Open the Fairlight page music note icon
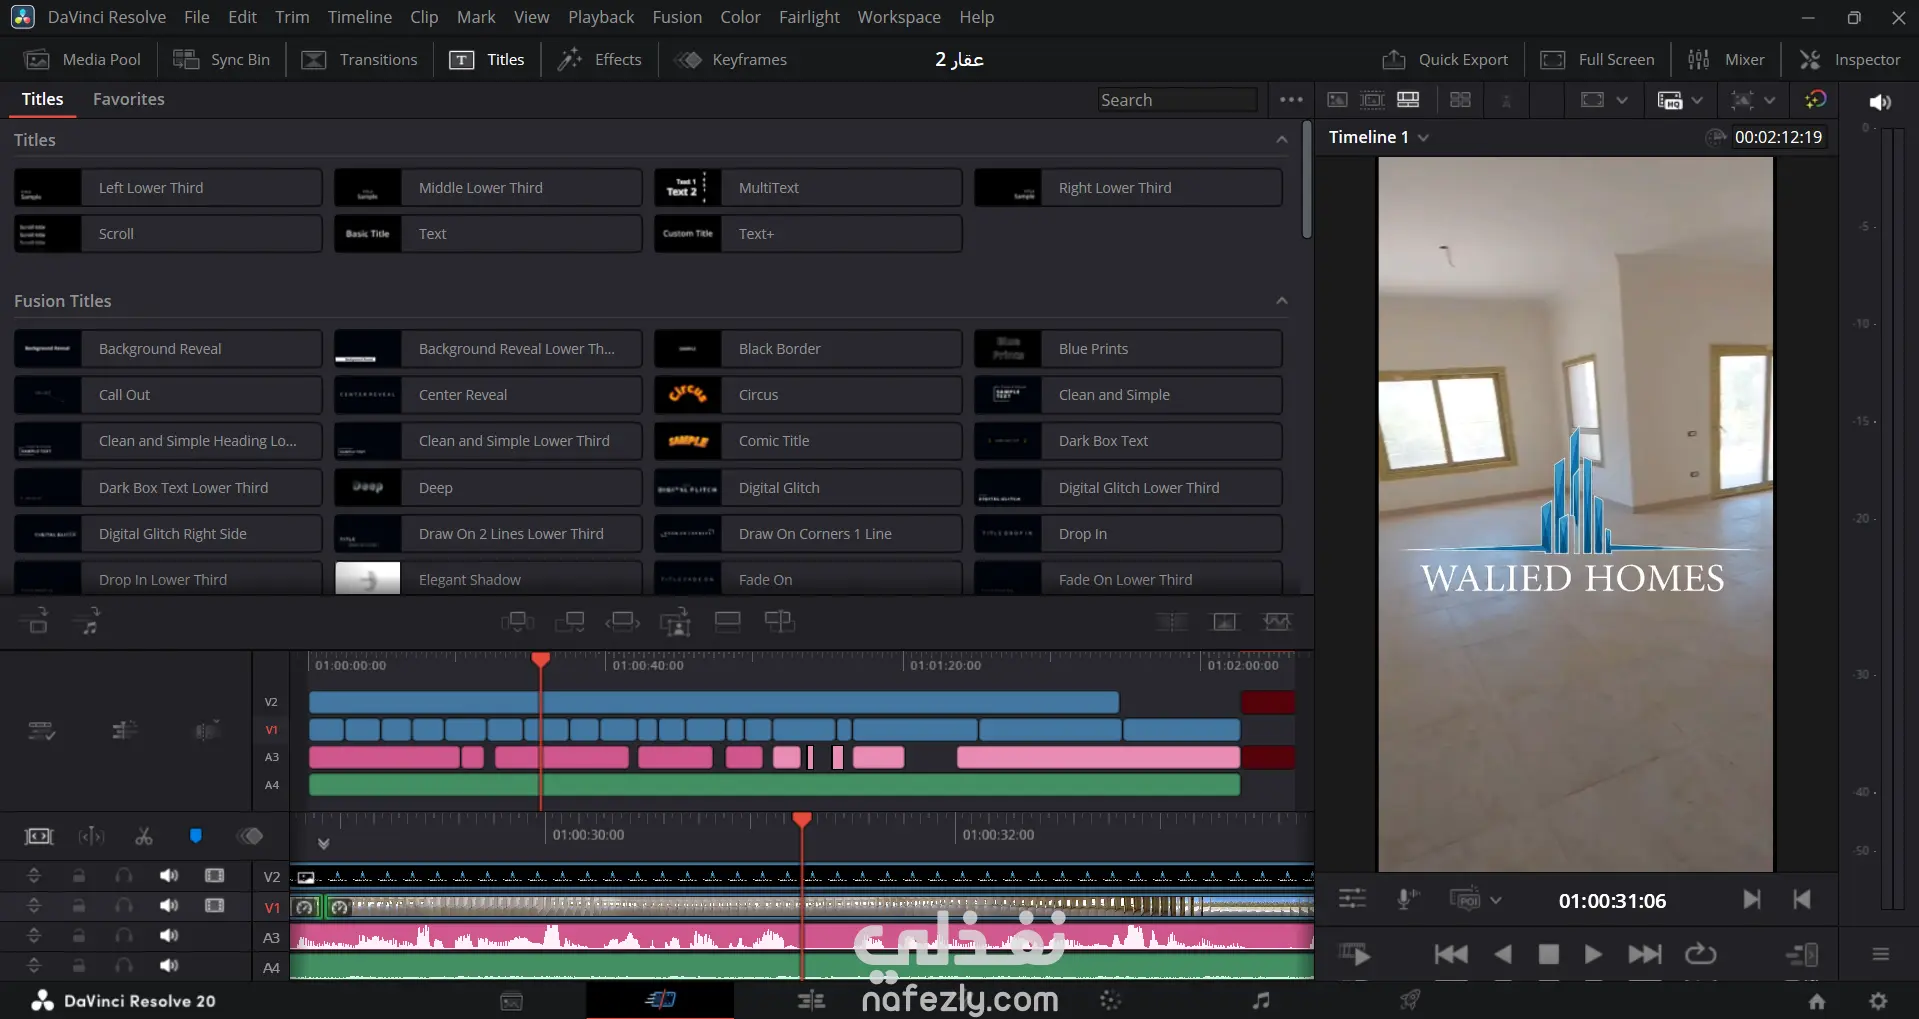This screenshot has height=1019, width=1919. click(1261, 1000)
